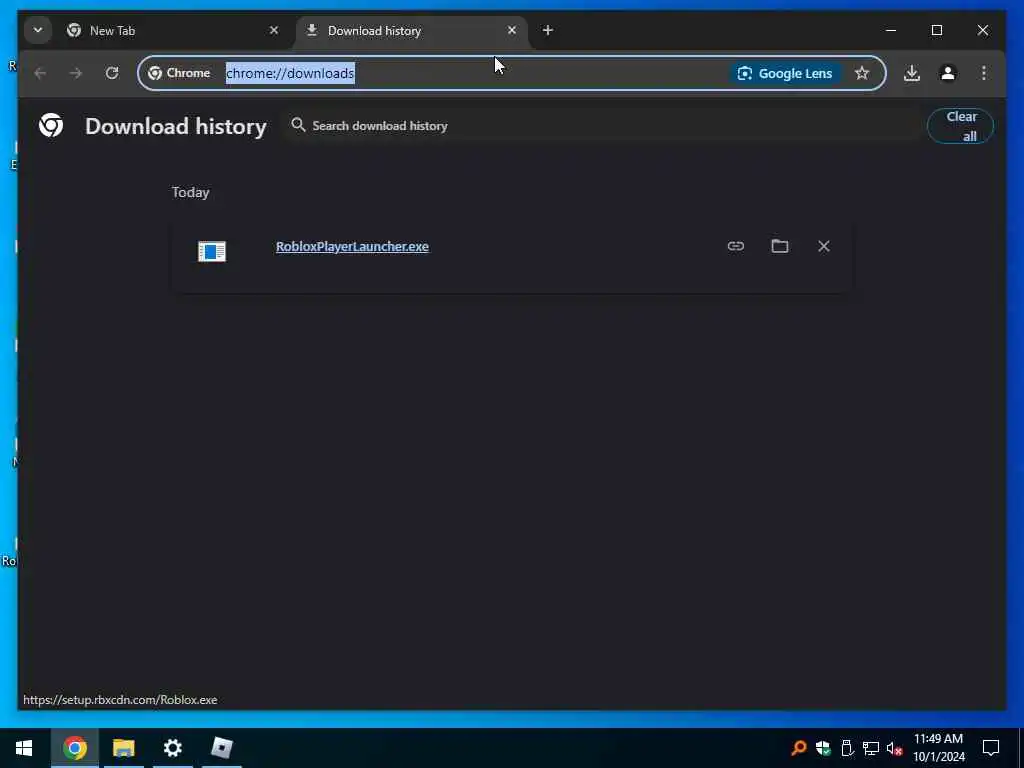The height and width of the screenshot is (768, 1024).
Task: Open the downloads toolbar icon
Action: pos(912,73)
